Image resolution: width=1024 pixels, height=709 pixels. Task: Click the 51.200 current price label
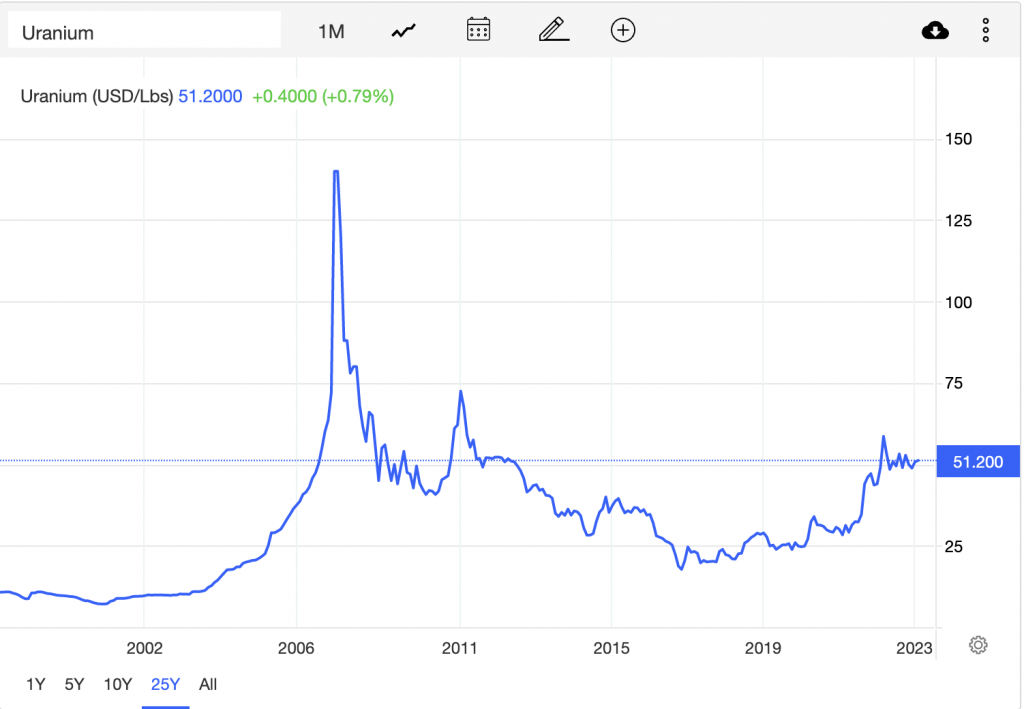pyautogui.click(x=978, y=462)
